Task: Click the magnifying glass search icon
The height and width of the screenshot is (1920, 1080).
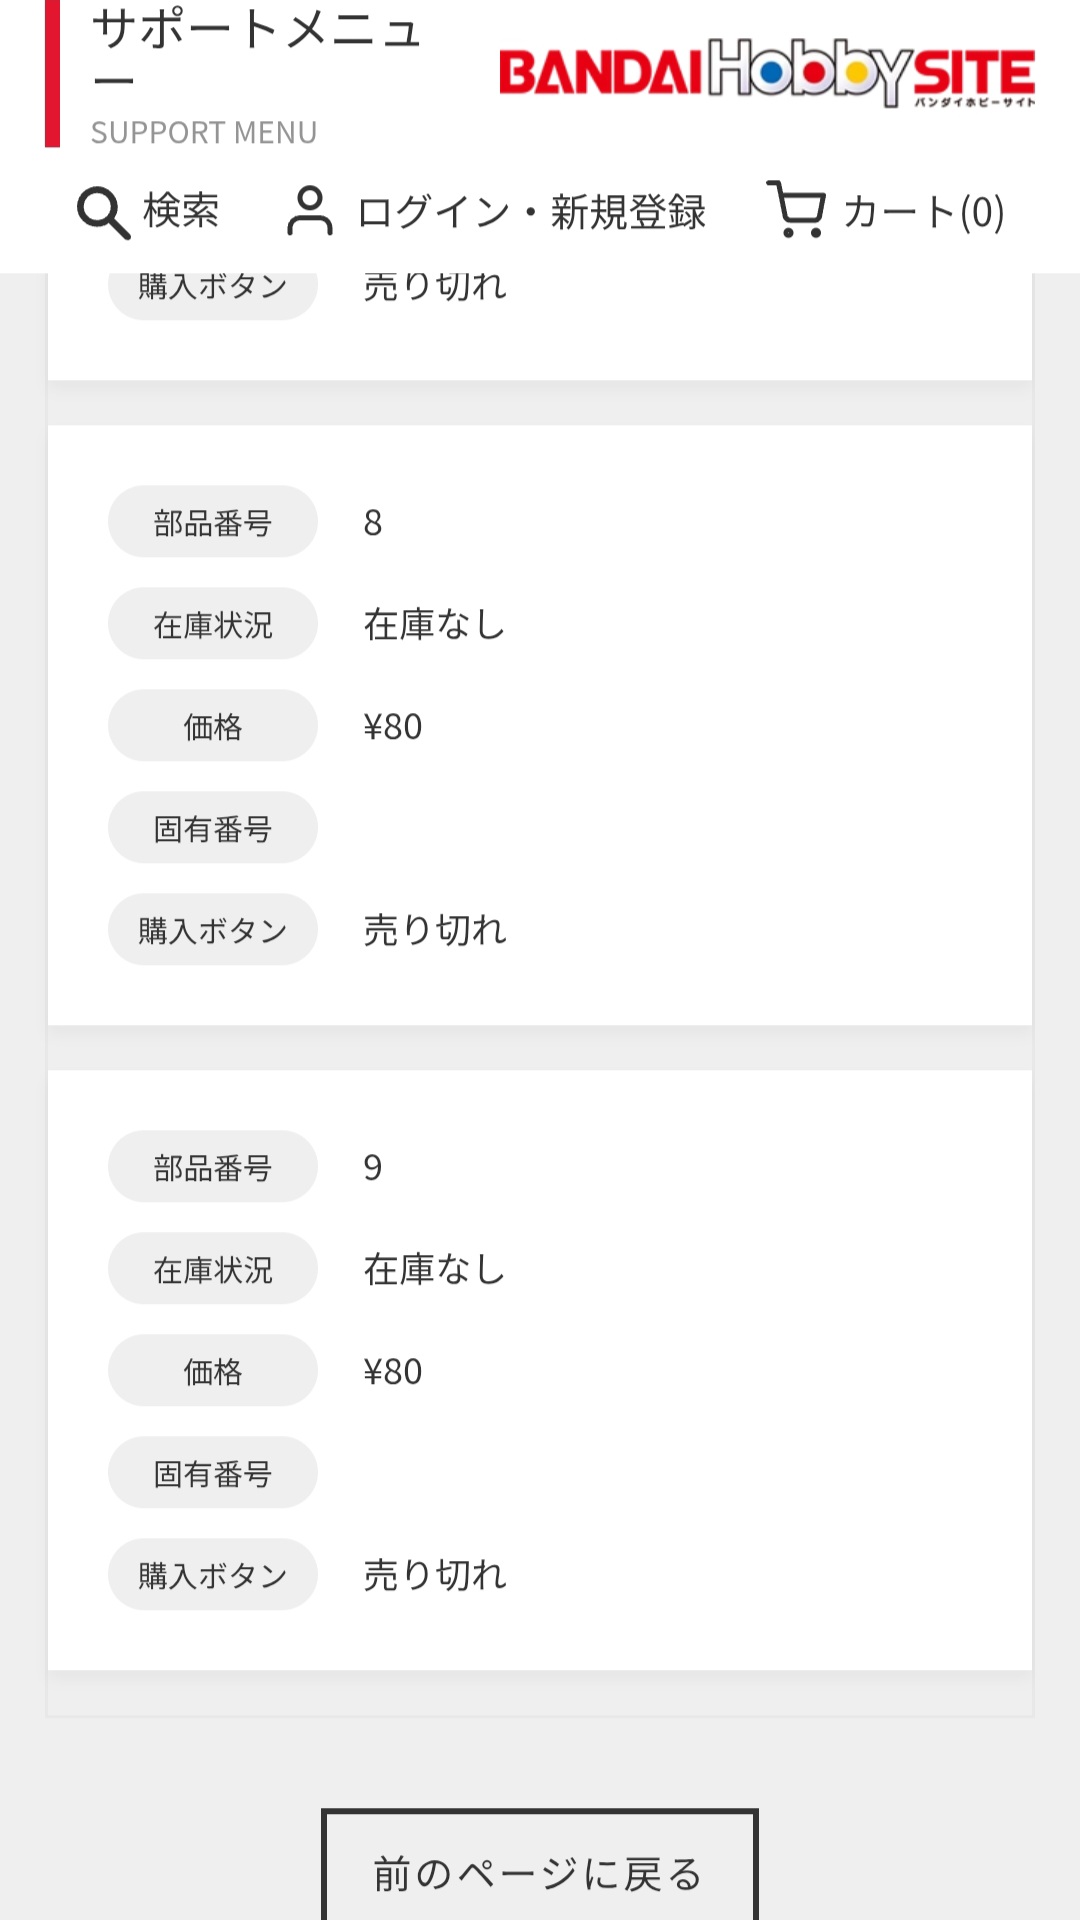Action: click(x=103, y=213)
